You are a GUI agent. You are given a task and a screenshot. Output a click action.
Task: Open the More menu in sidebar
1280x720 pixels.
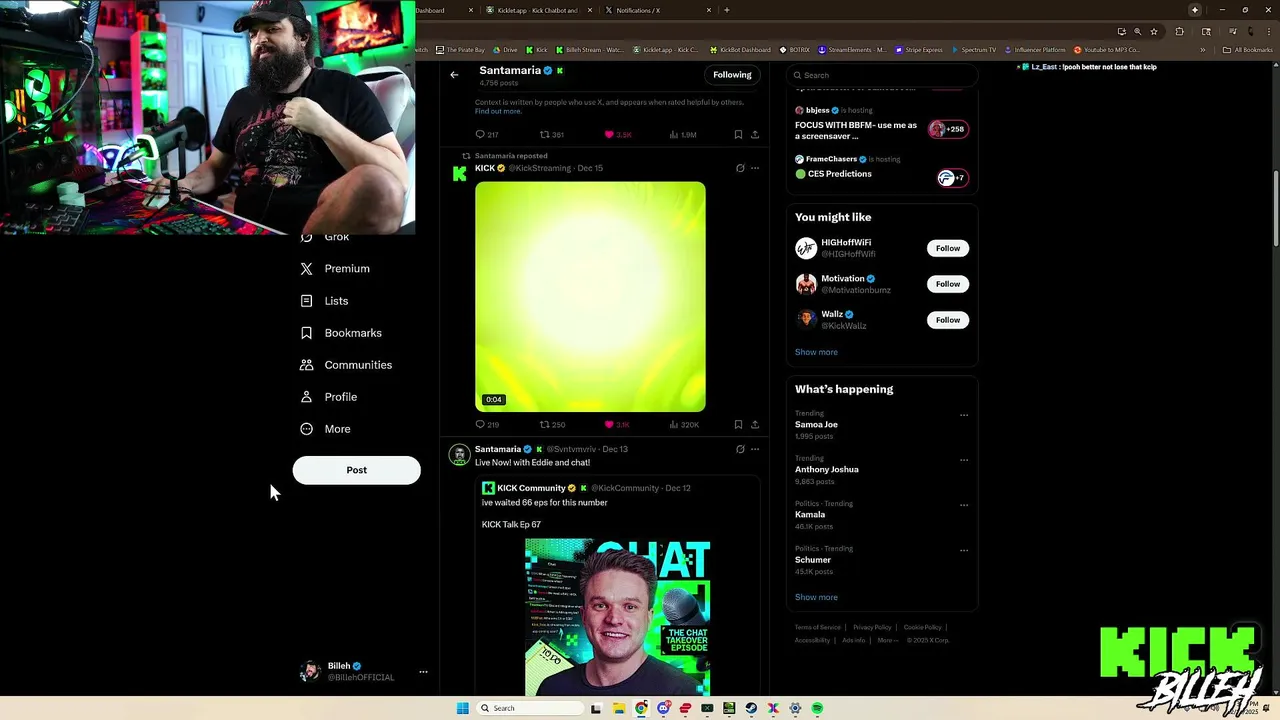(x=325, y=429)
